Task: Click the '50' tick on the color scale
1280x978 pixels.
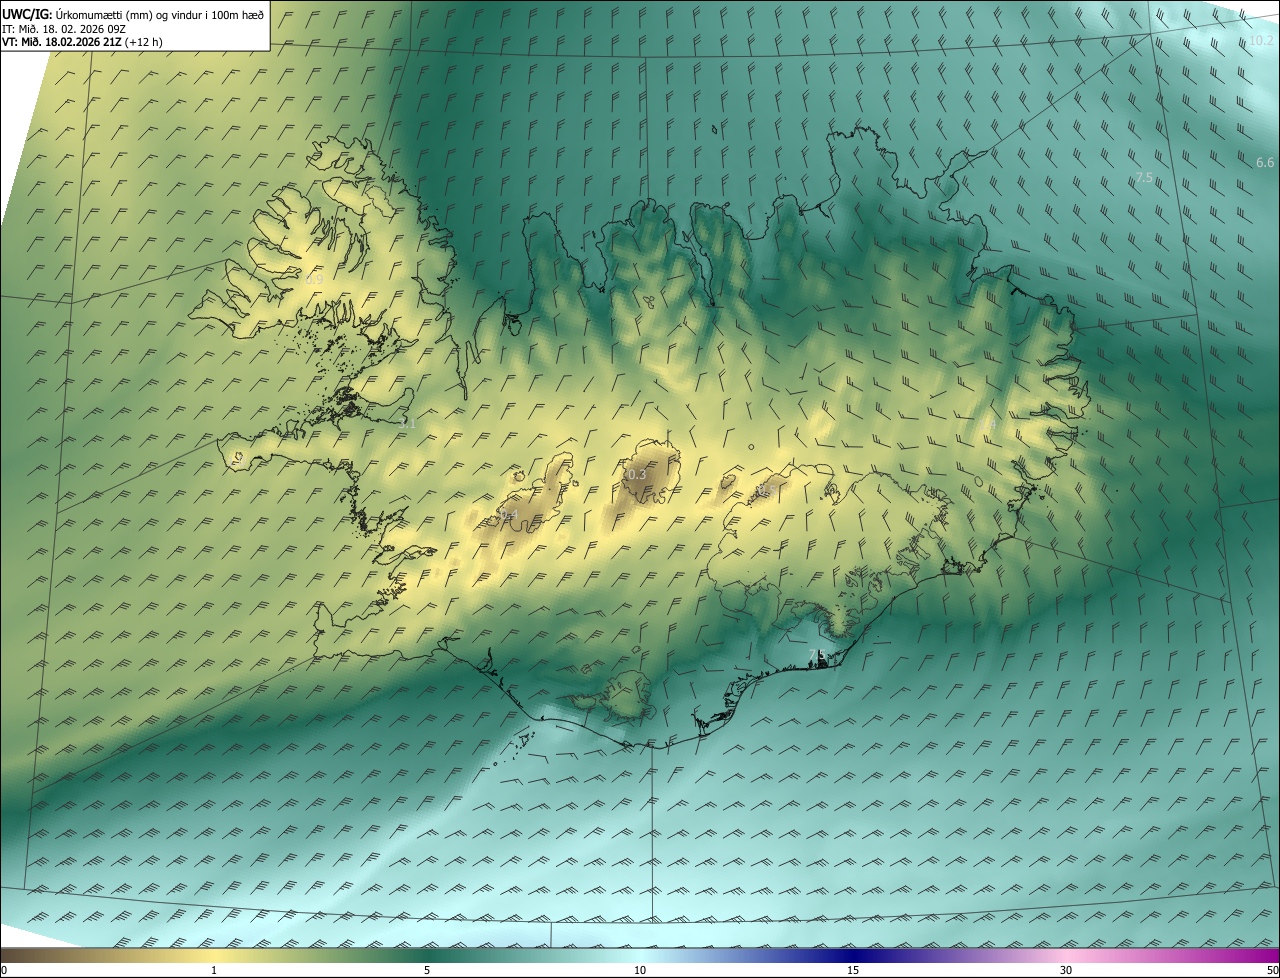Action: 1272,970
